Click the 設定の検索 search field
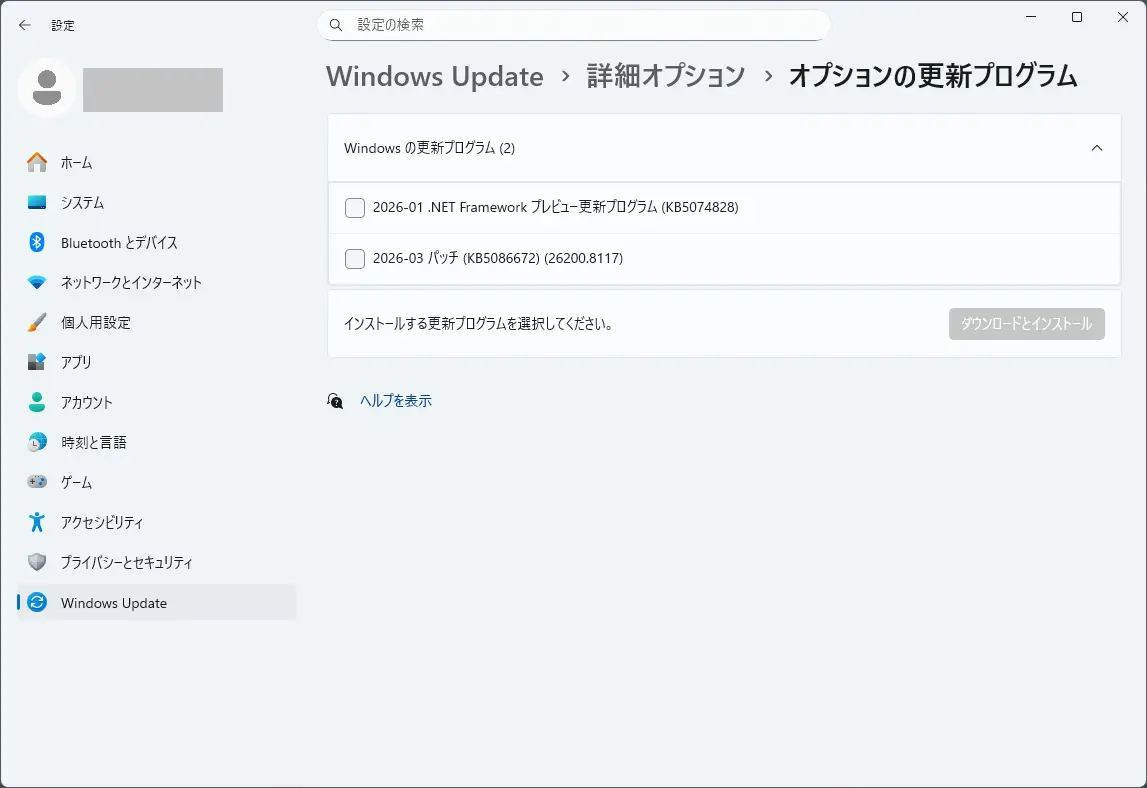1147x788 pixels. 580,25
